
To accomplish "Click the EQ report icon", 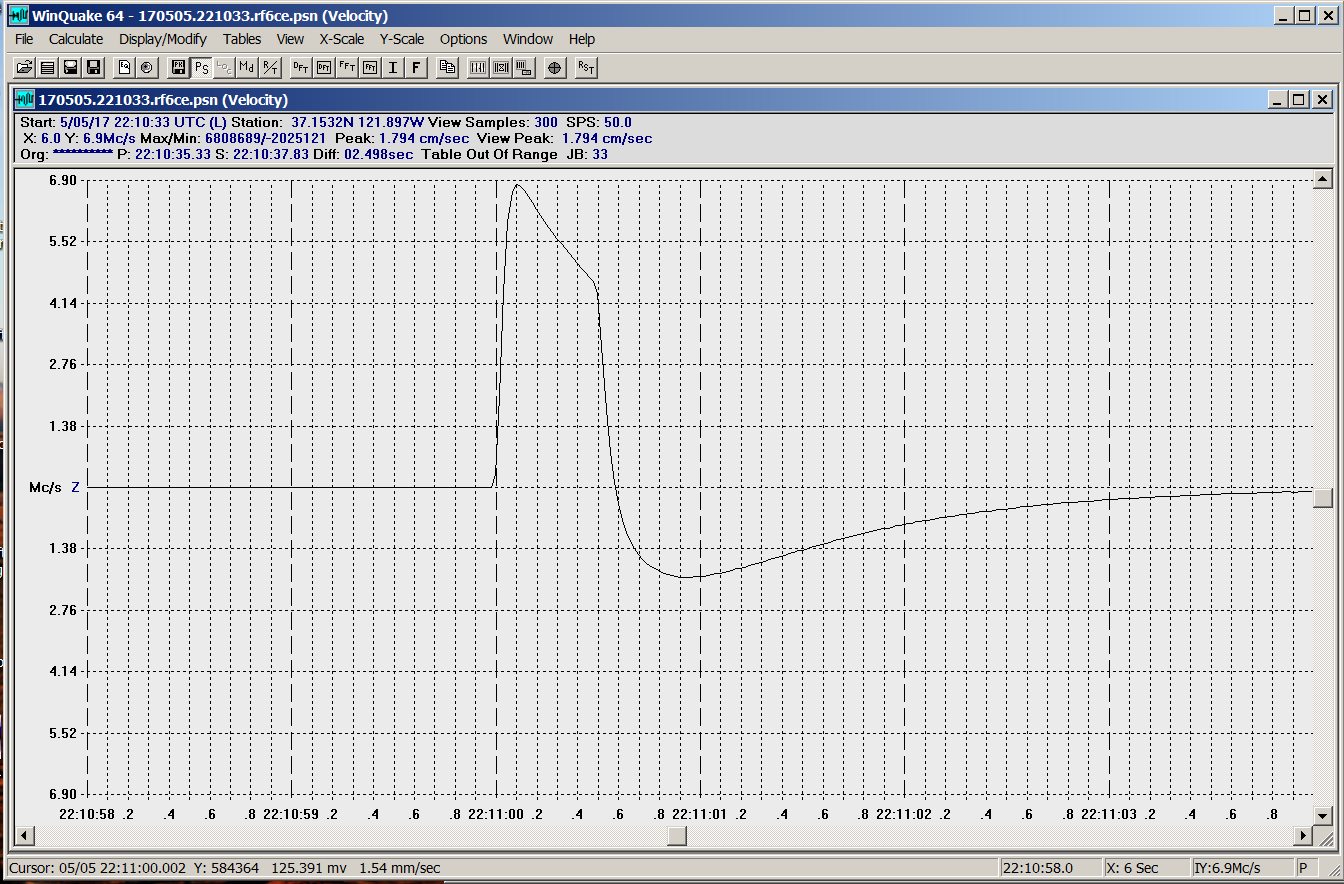I will (124, 67).
